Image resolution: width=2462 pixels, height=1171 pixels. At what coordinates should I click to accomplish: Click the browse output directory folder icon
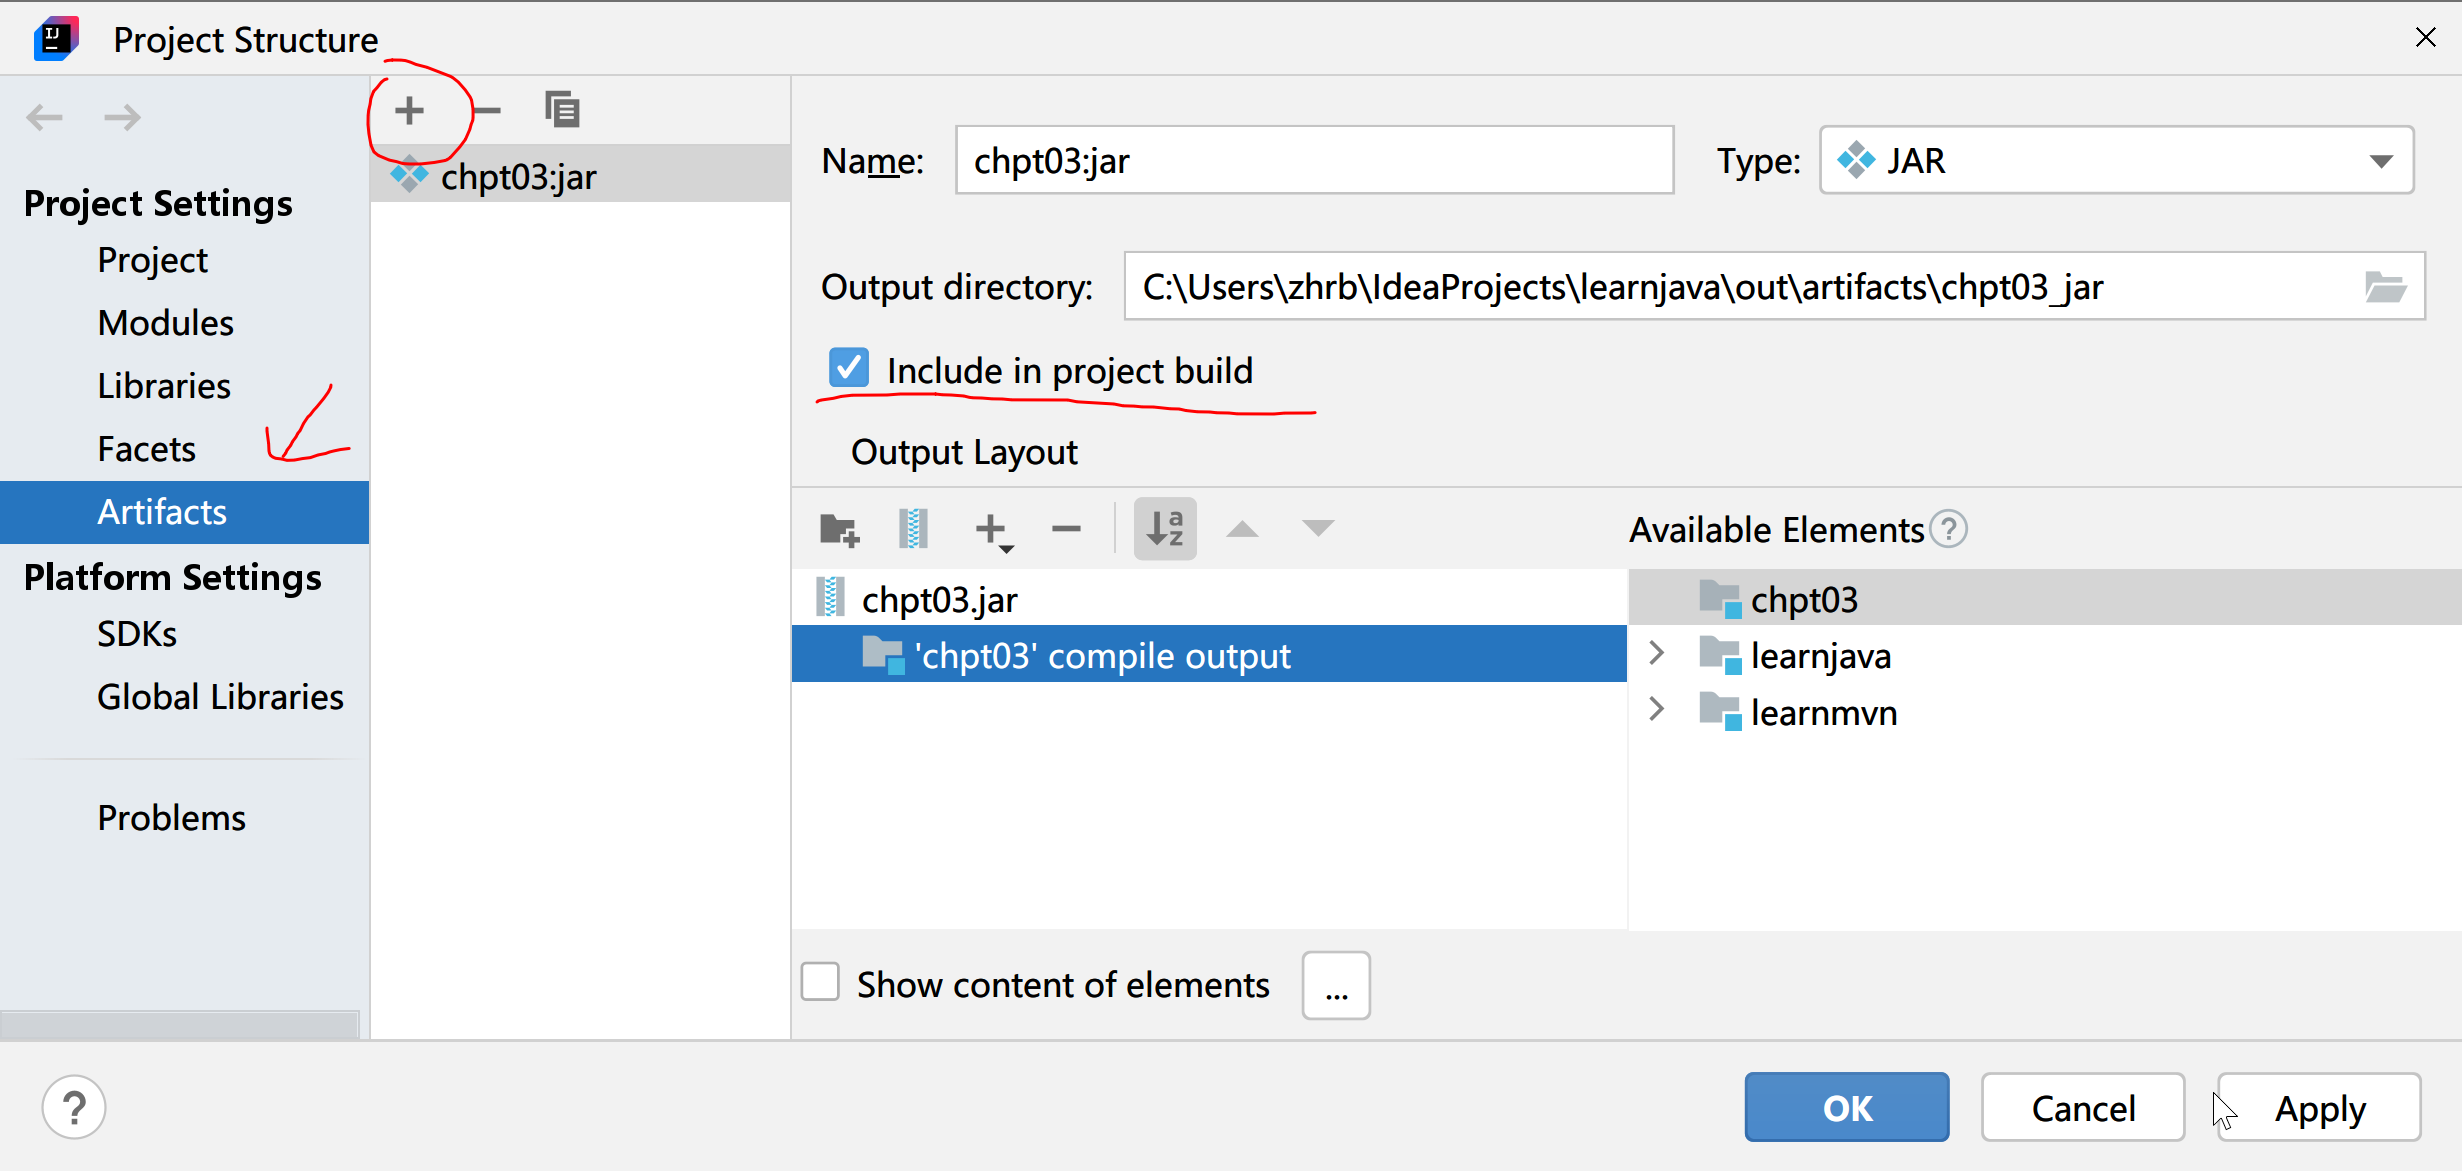pyautogui.click(x=2385, y=288)
